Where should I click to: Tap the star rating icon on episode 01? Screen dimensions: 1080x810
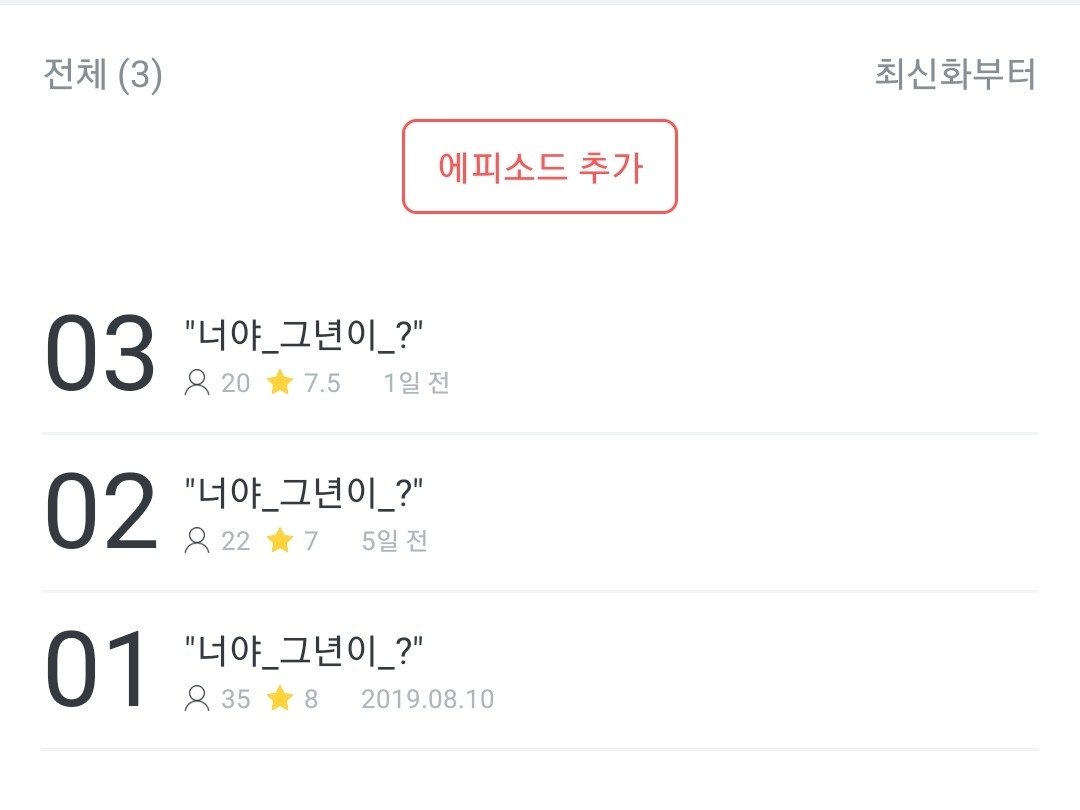pos(280,698)
